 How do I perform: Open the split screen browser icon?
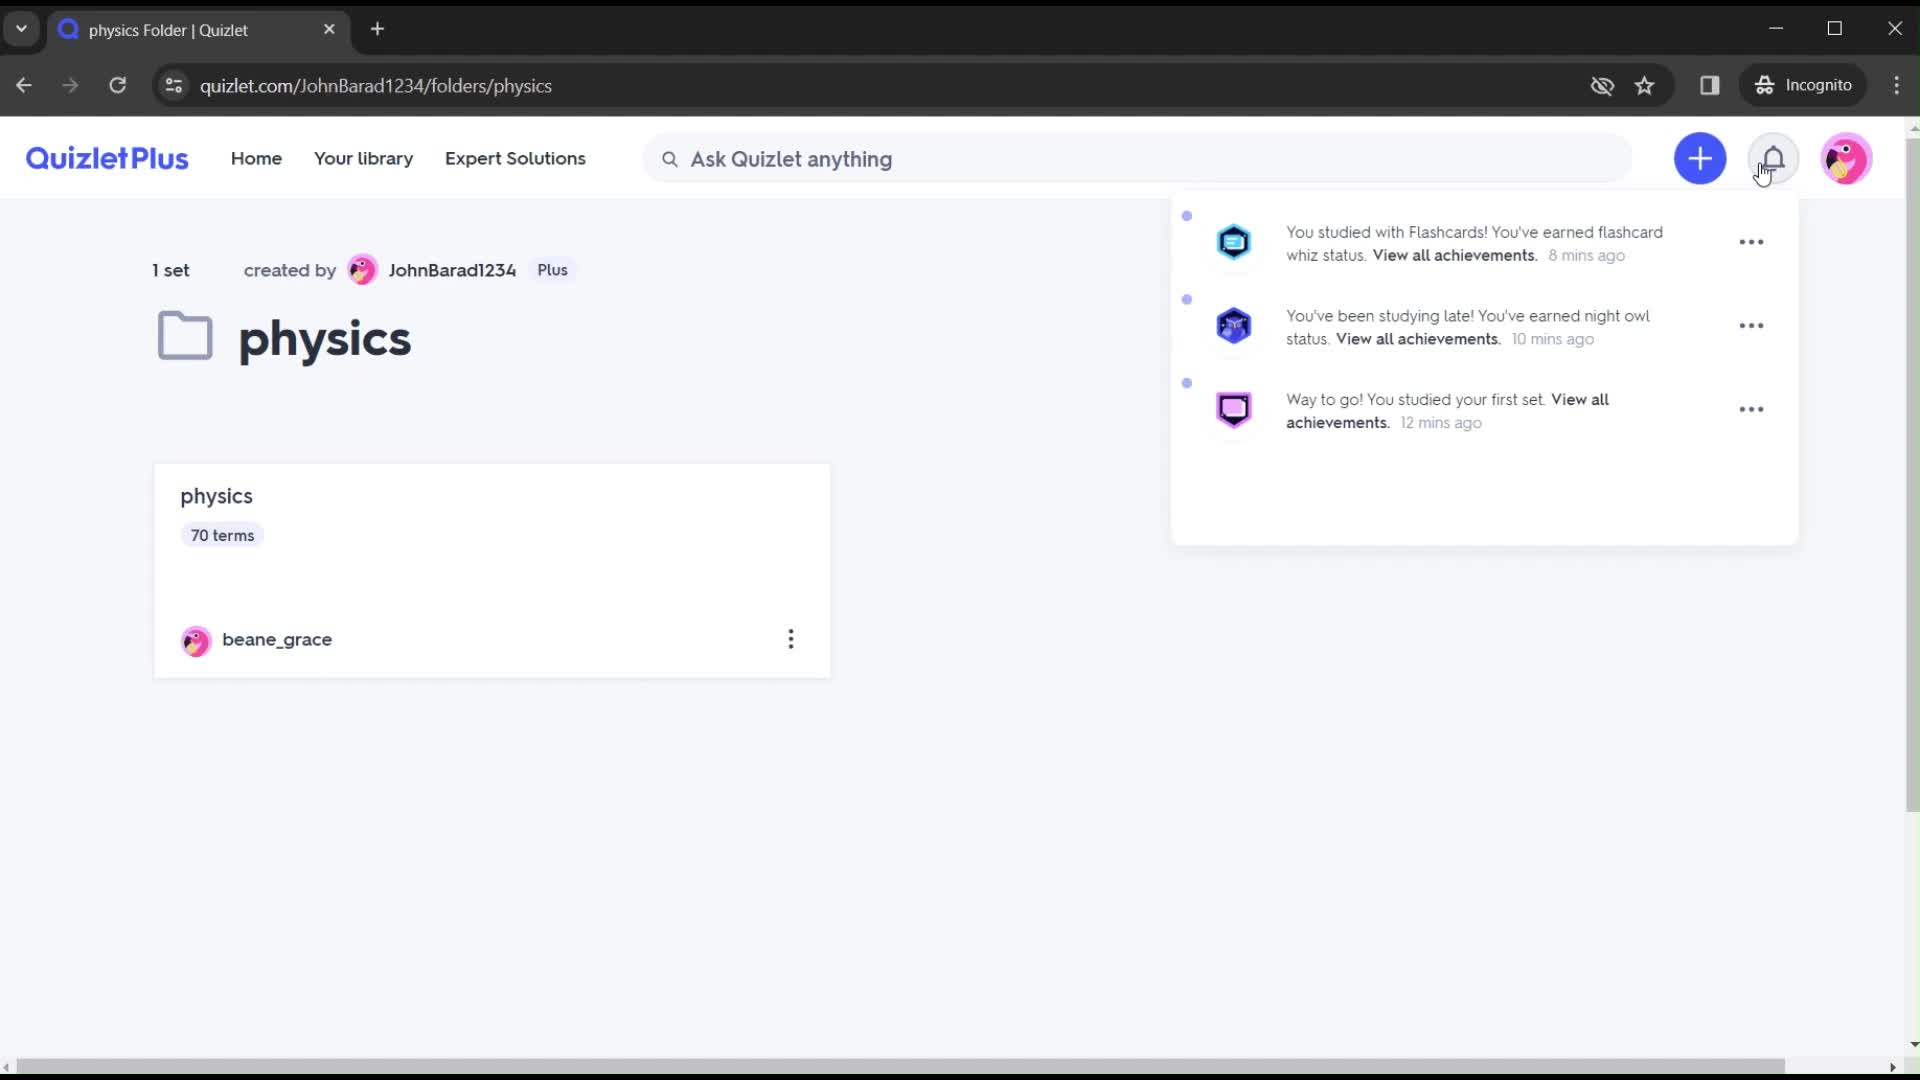1709,84
